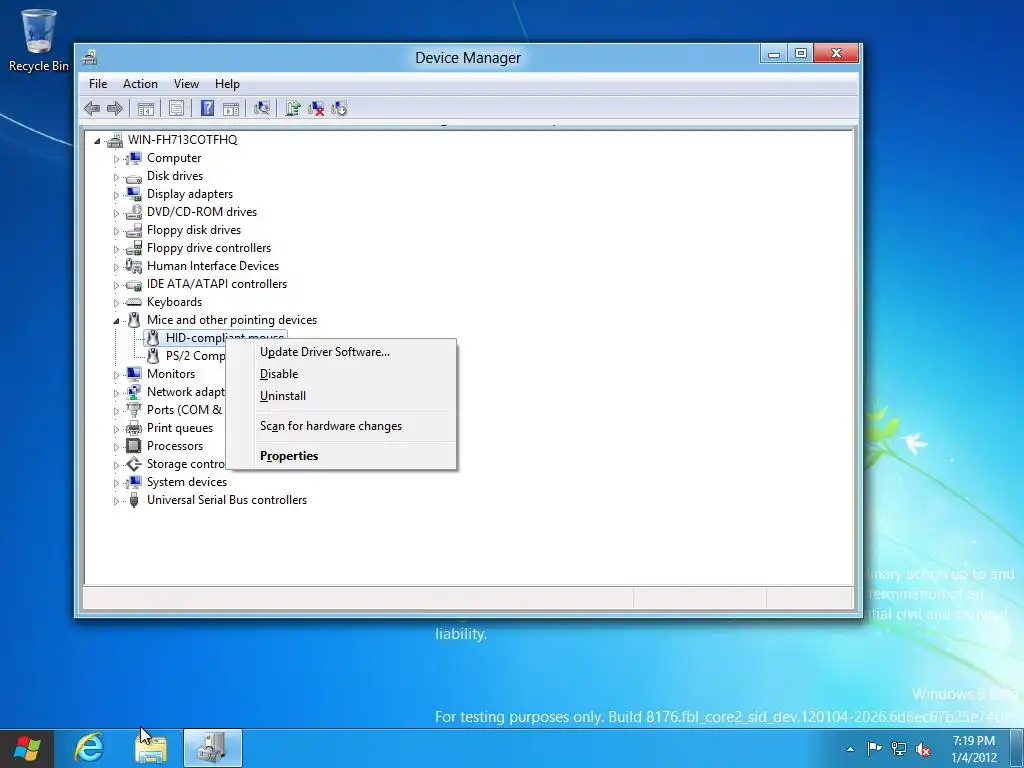Collapse the WIN-FH713COTFHQ root node

97,140
